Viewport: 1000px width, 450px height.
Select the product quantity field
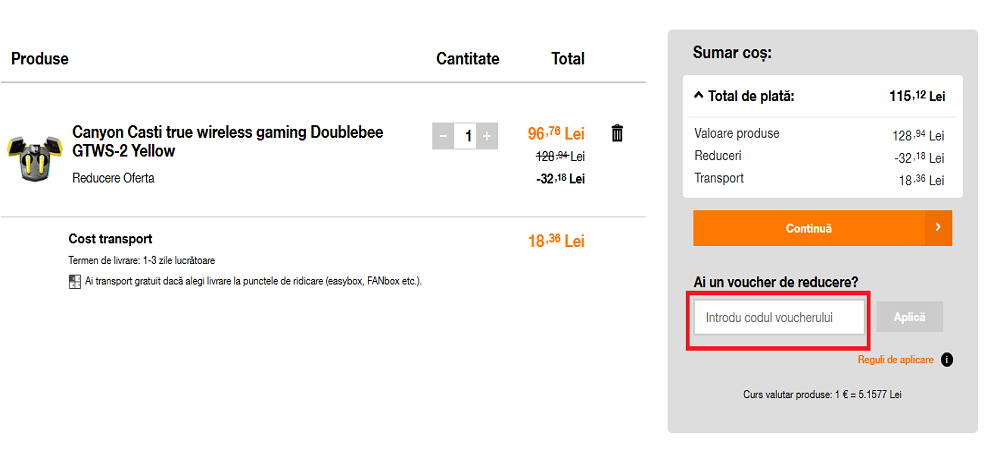coord(465,136)
